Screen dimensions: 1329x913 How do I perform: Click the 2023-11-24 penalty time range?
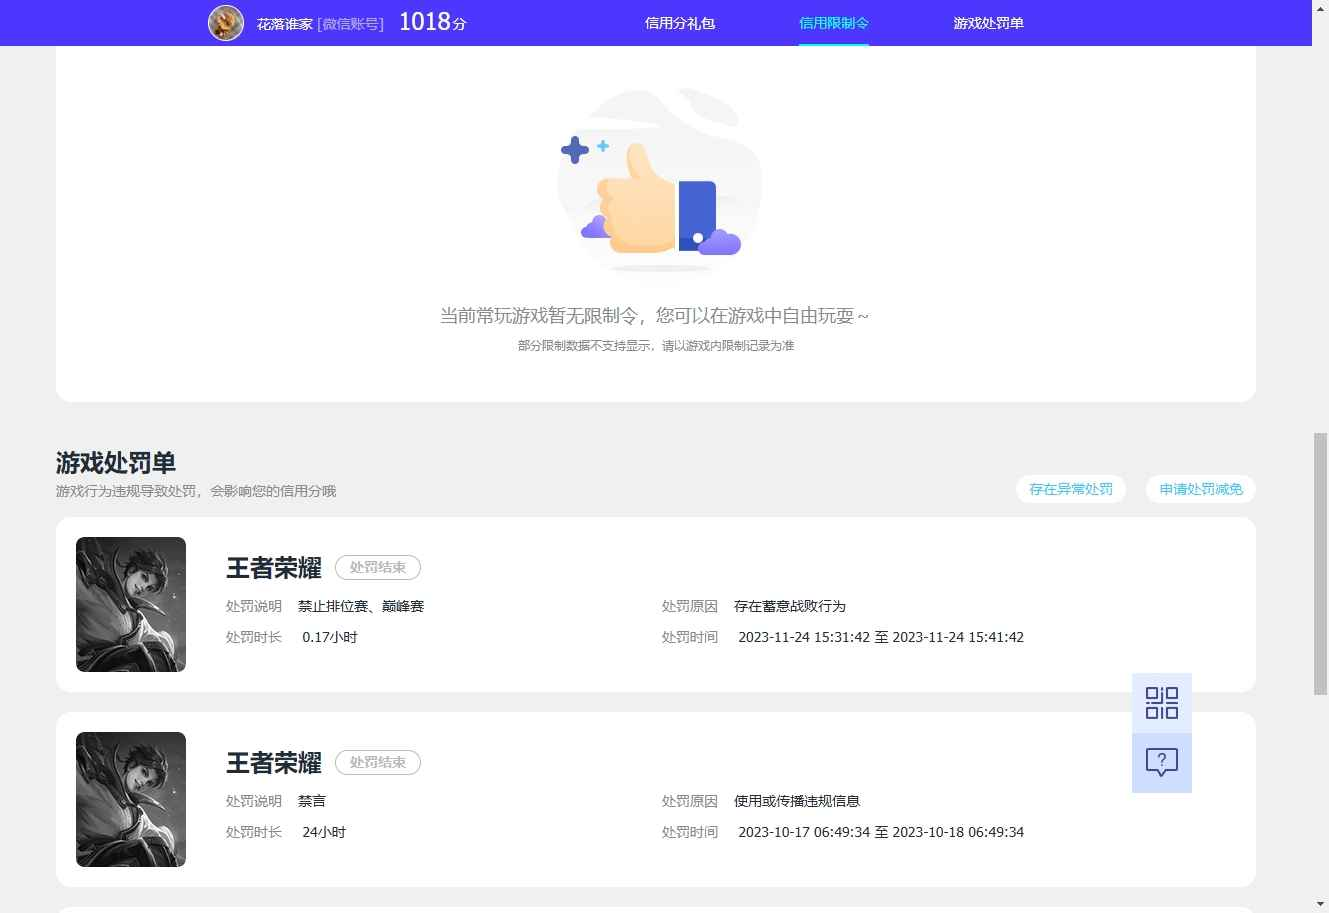tap(881, 637)
